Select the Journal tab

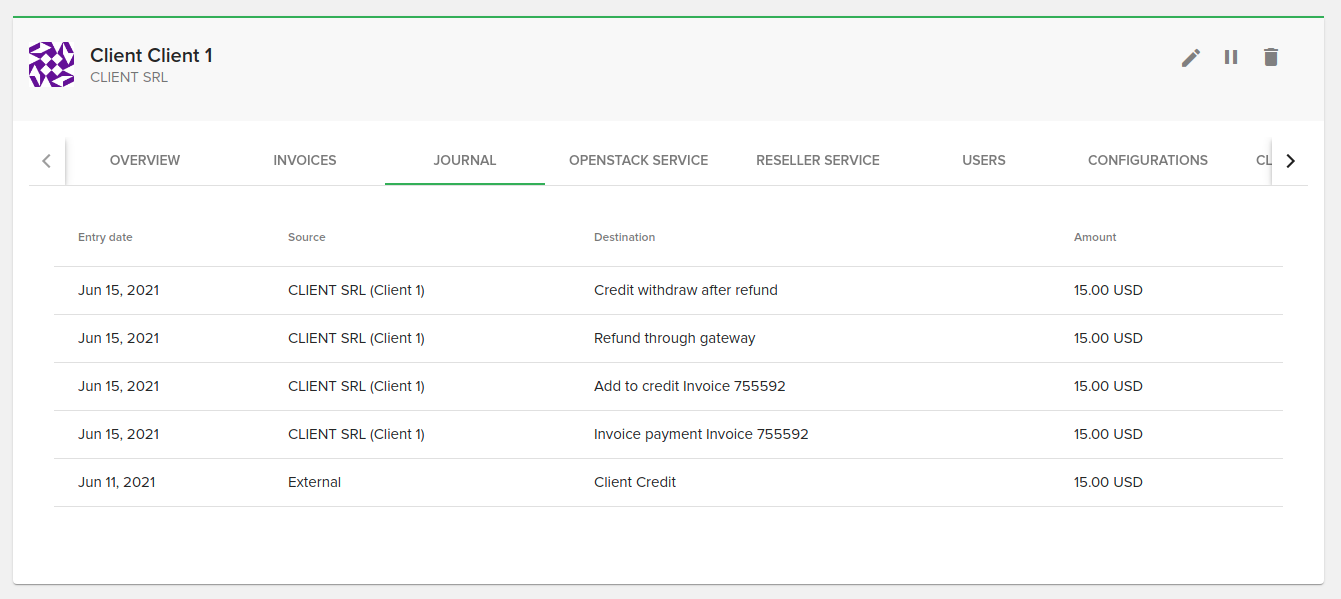pos(465,160)
